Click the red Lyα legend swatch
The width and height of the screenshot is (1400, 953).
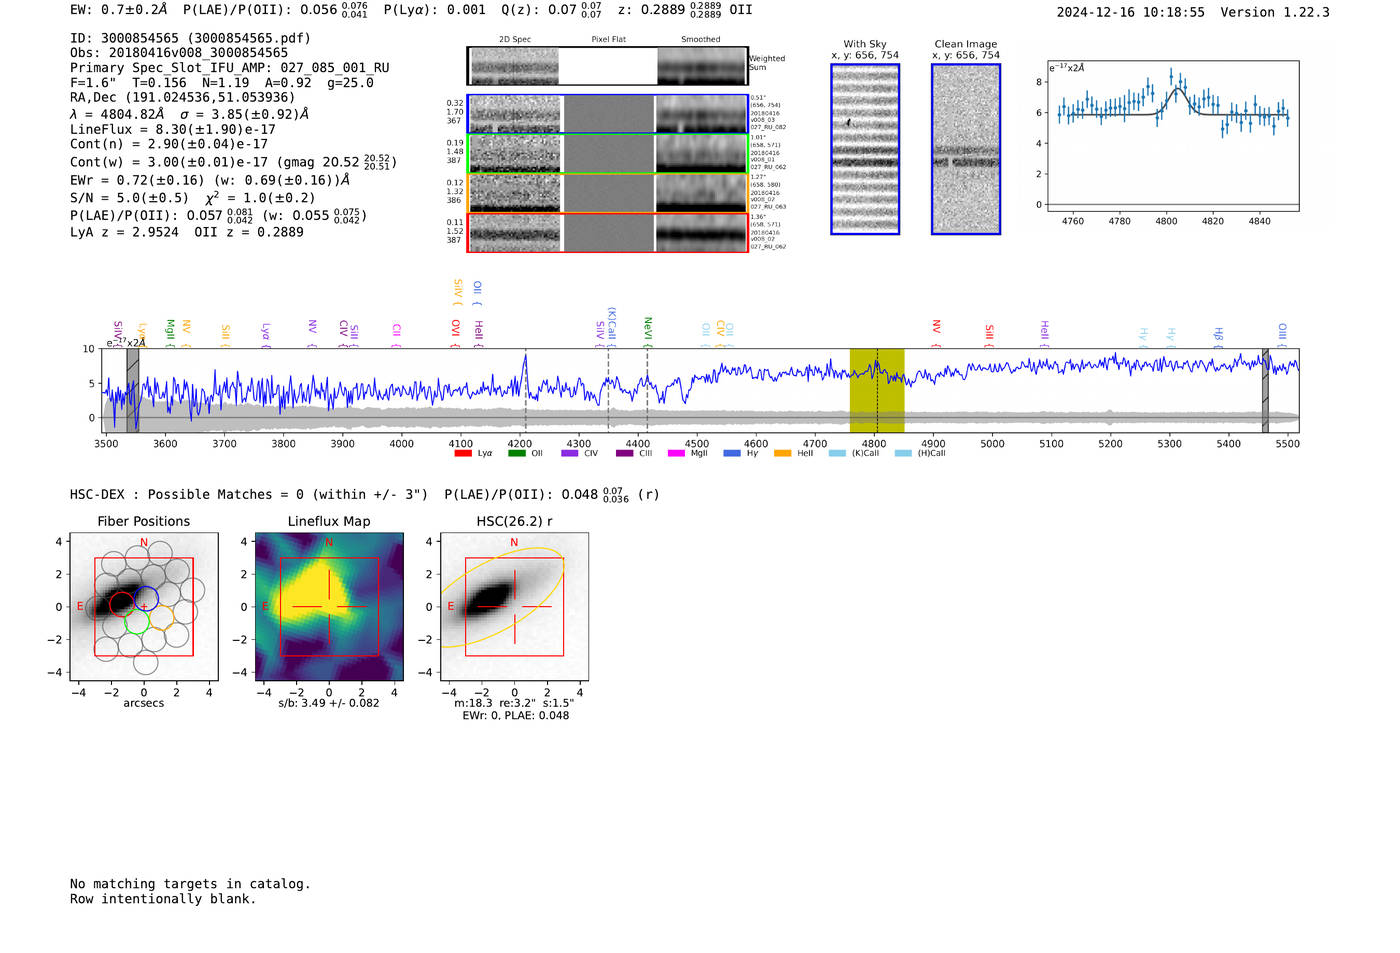(x=463, y=453)
